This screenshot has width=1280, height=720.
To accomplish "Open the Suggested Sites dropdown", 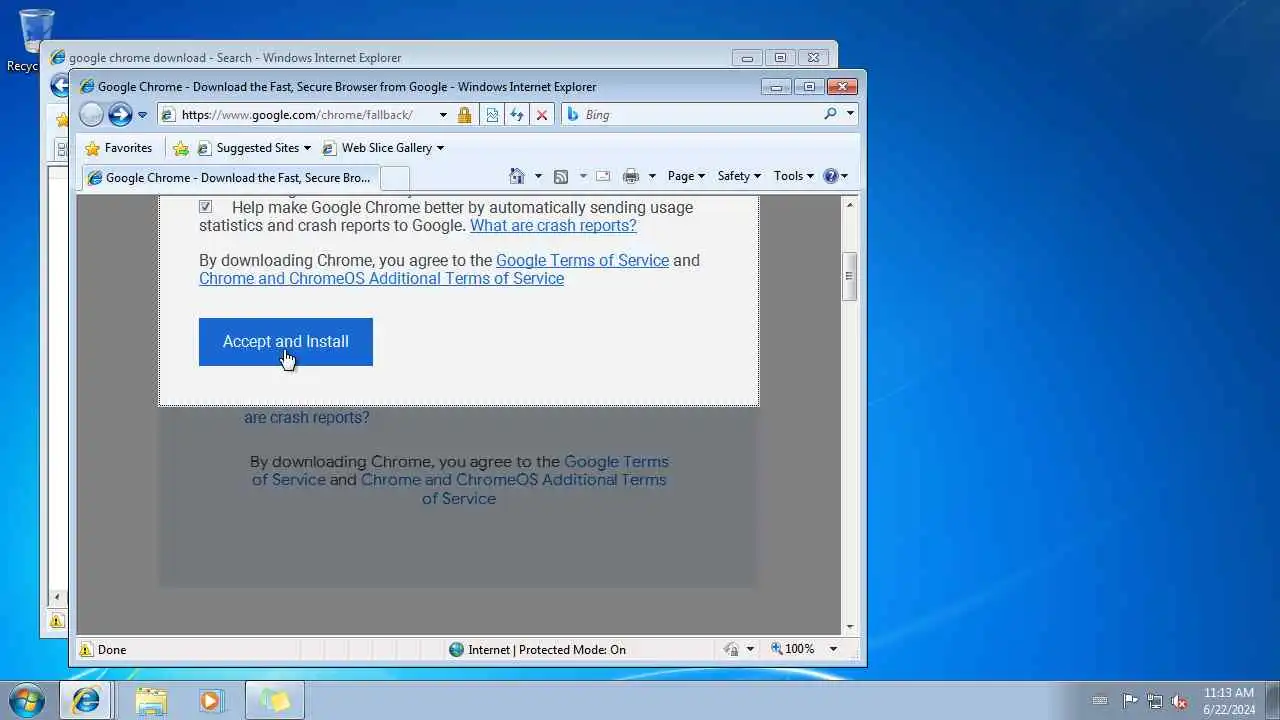I will coord(254,148).
